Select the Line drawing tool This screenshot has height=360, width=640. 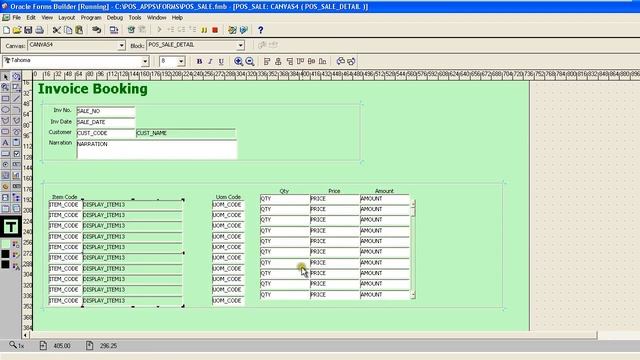16,98
